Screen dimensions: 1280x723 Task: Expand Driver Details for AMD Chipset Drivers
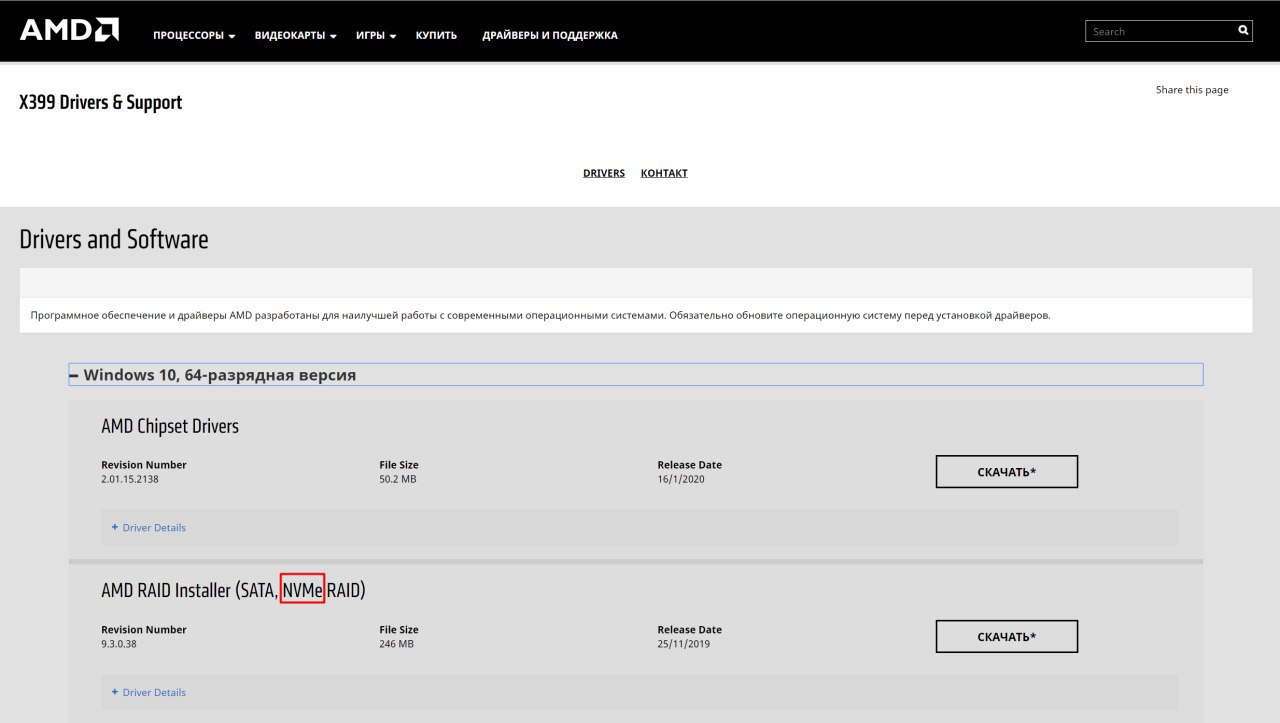click(149, 528)
